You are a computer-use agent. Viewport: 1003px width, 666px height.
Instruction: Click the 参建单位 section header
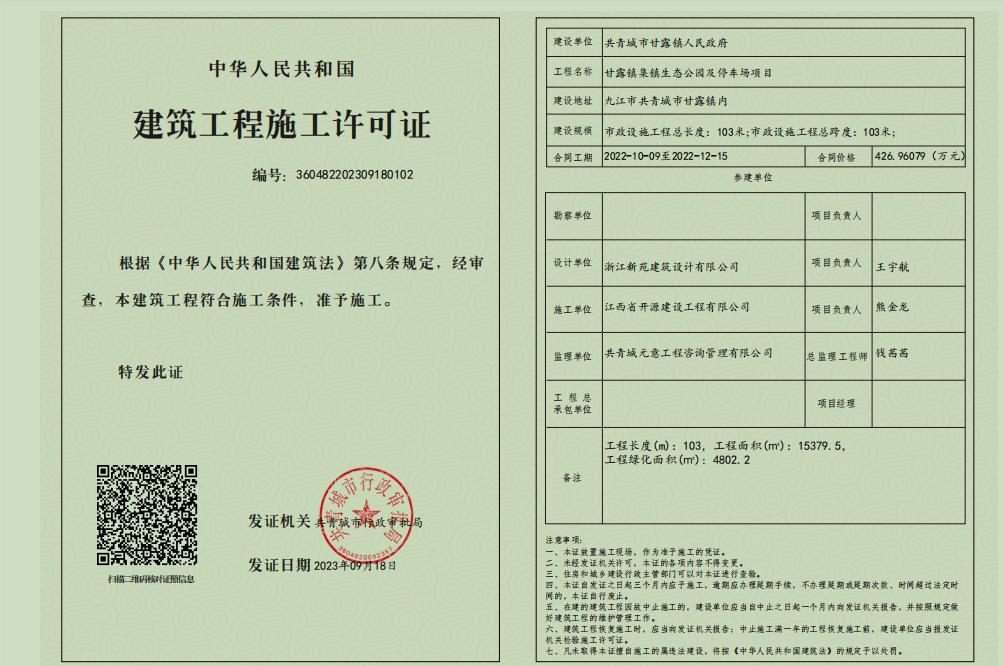pos(754,177)
